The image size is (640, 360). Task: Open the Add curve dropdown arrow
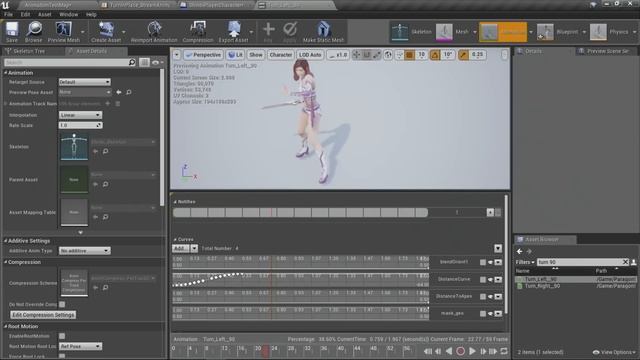[194, 248]
